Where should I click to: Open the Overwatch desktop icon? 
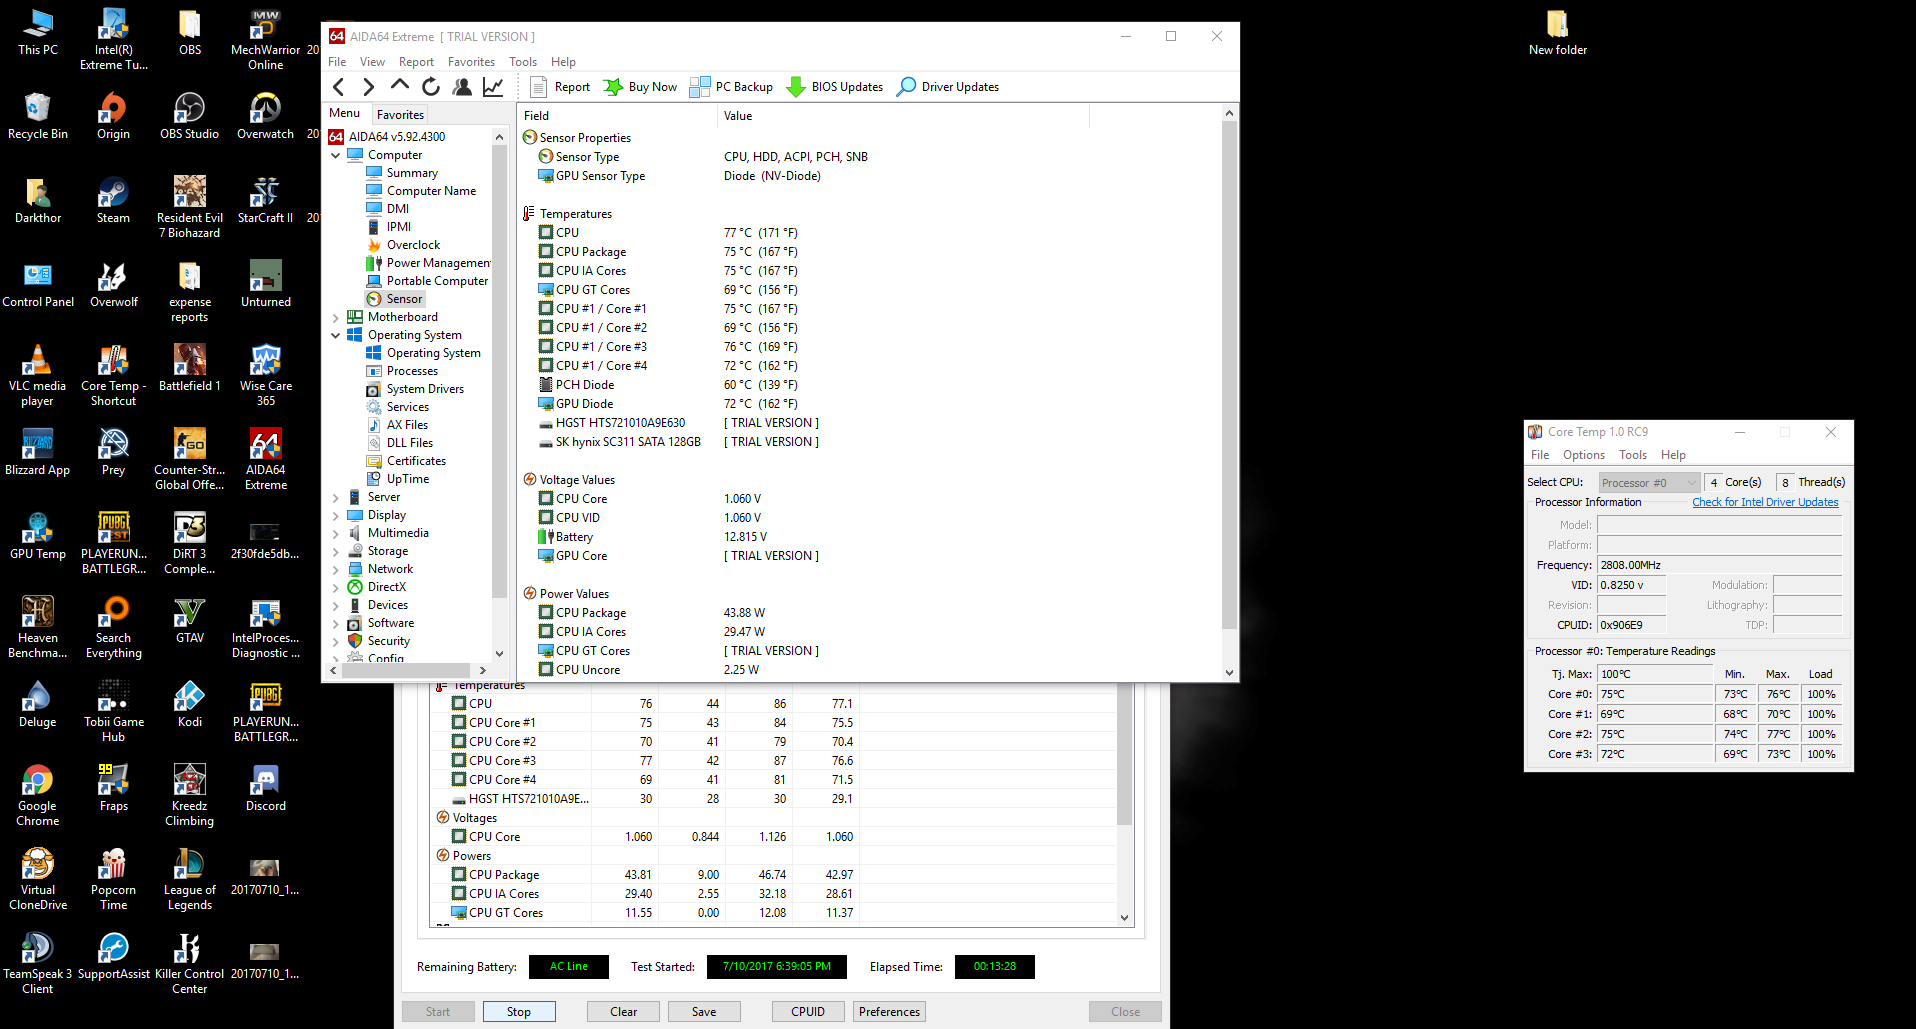pyautogui.click(x=265, y=116)
